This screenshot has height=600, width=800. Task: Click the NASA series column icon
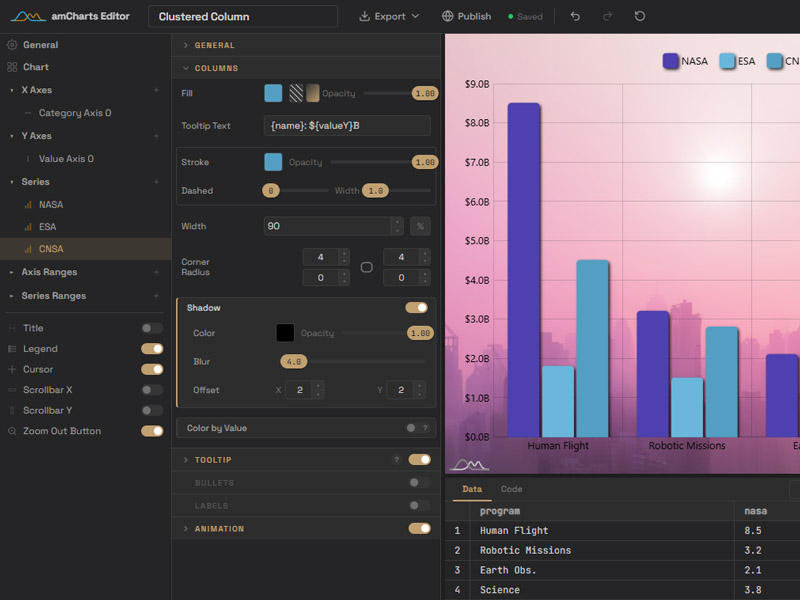tap(28, 205)
